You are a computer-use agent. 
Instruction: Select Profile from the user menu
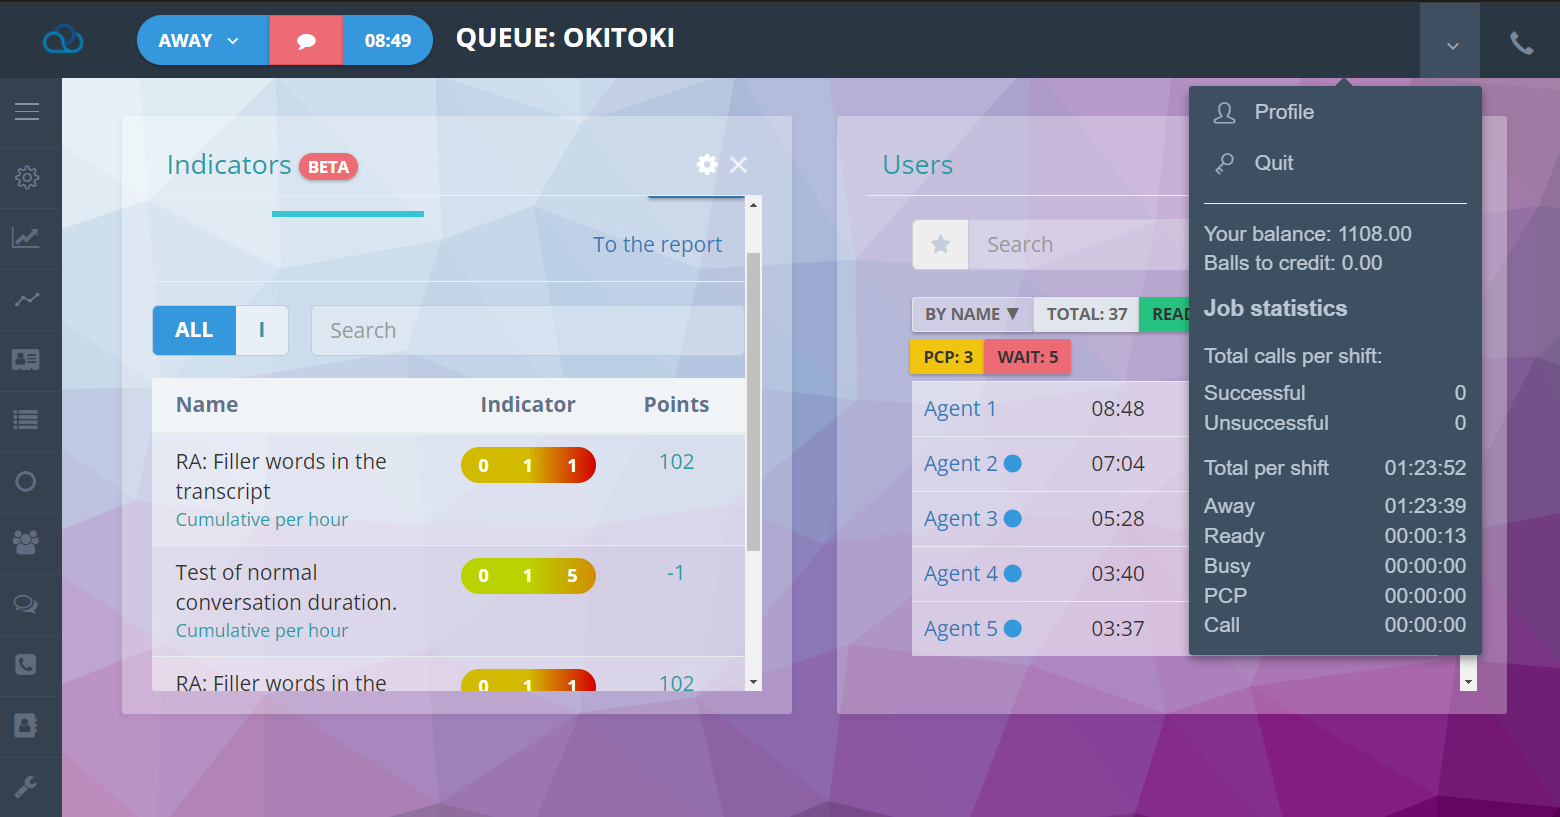[x=1284, y=113]
